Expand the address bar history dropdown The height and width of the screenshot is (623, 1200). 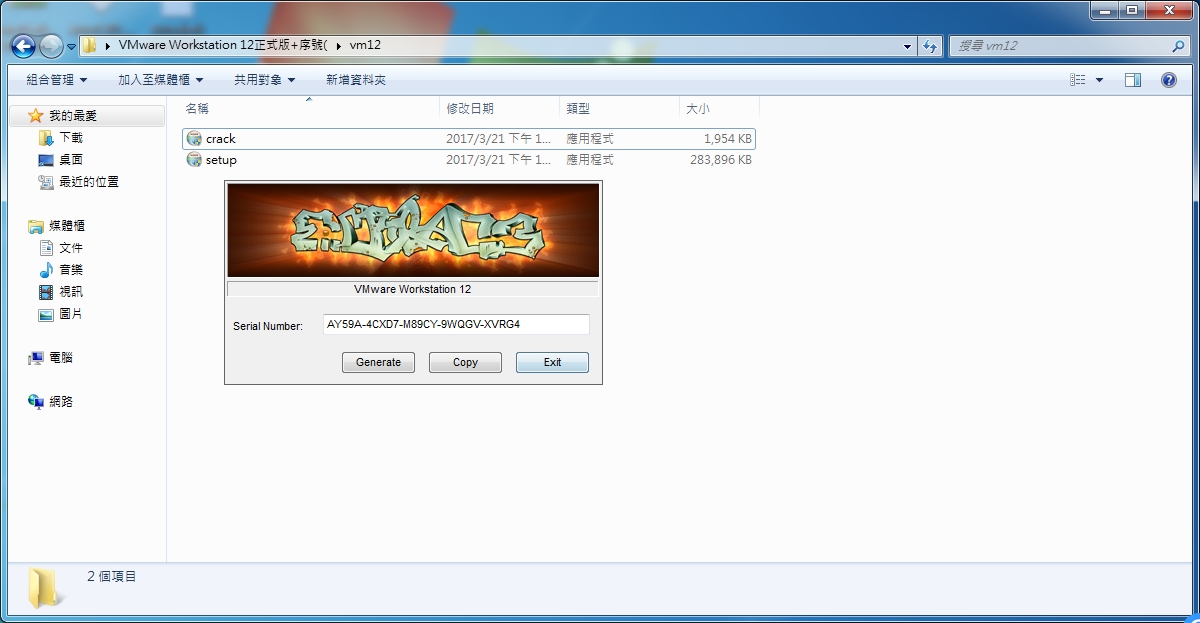coord(907,46)
